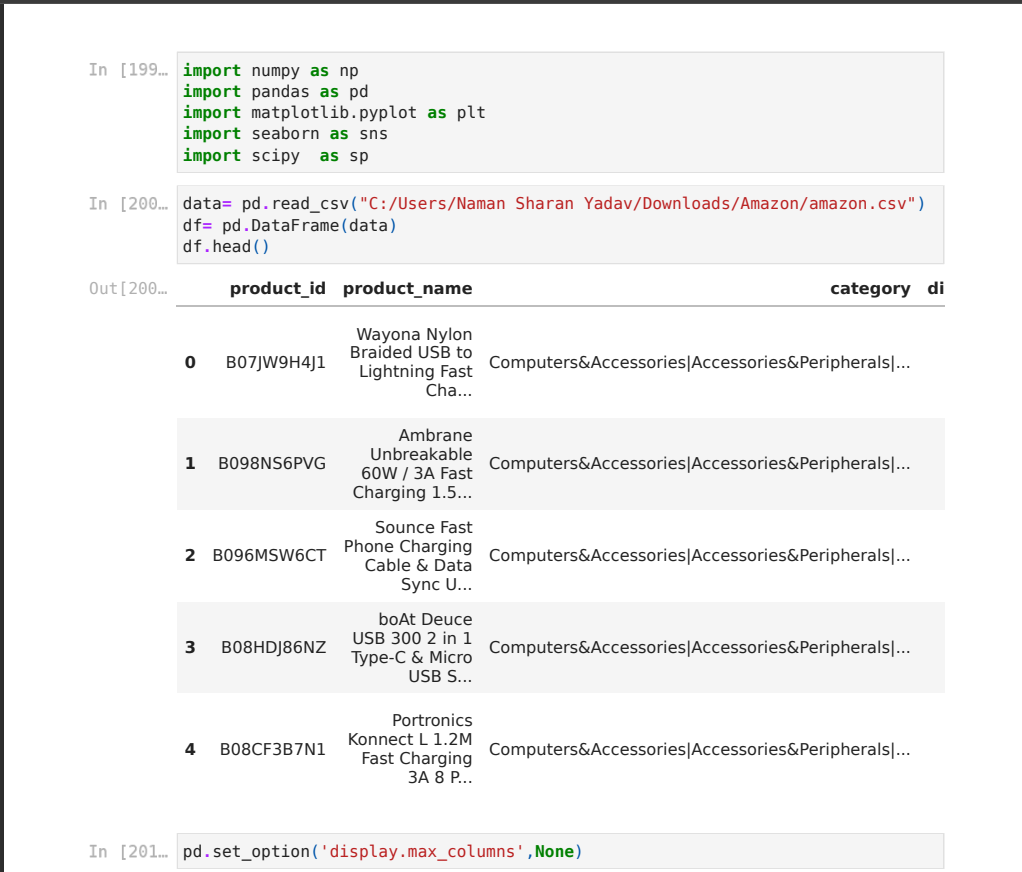Click product ID B08HDJ86NZ
1022x872 pixels.
273,648
